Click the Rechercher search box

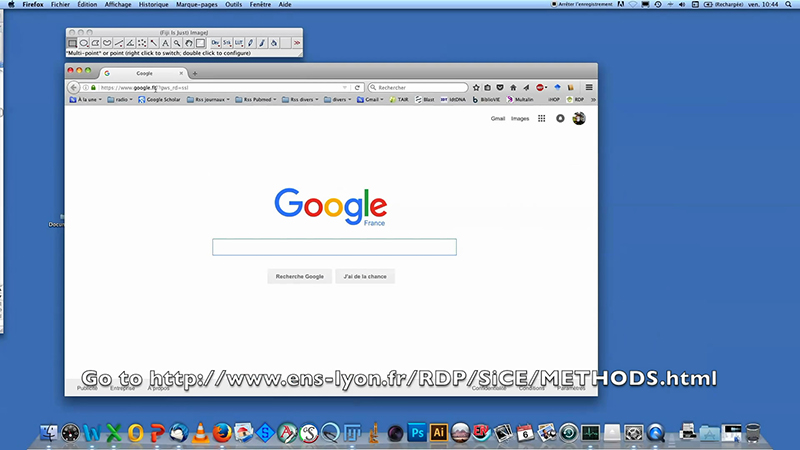click(418, 88)
